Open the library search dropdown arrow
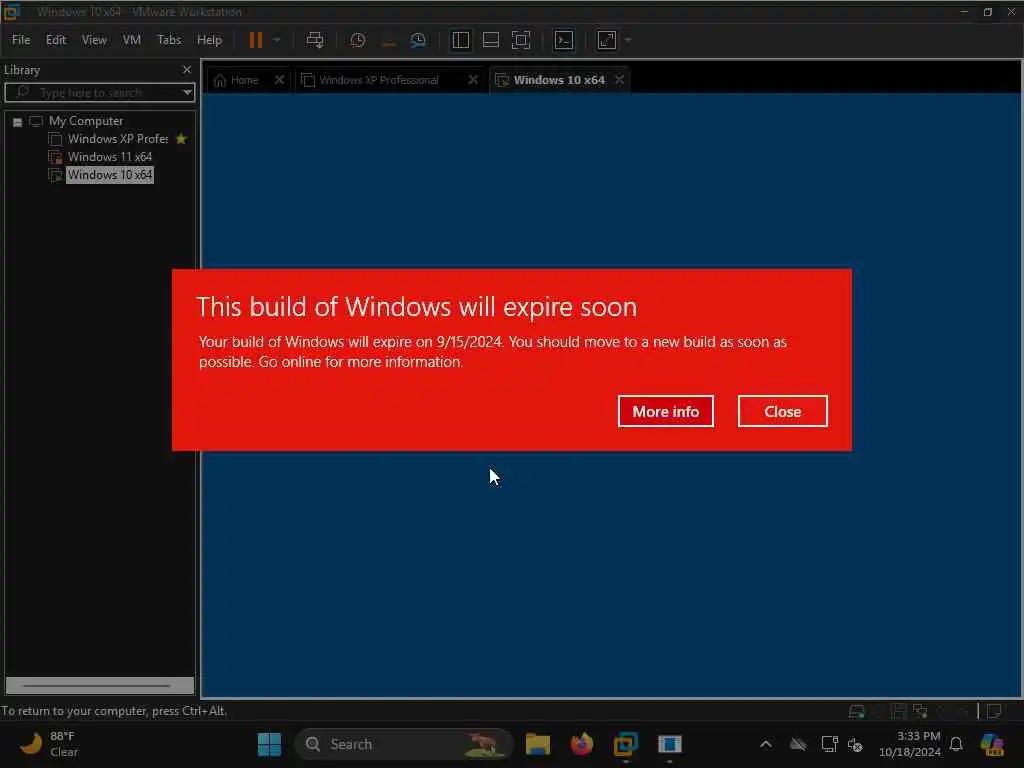This screenshot has height=768, width=1024. pyautogui.click(x=187, y=93)
